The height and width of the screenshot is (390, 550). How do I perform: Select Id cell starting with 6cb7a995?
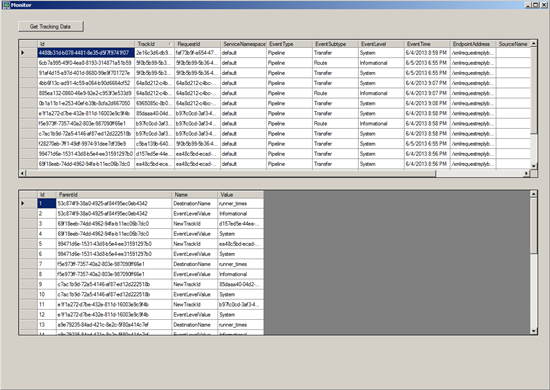[86, 63]
